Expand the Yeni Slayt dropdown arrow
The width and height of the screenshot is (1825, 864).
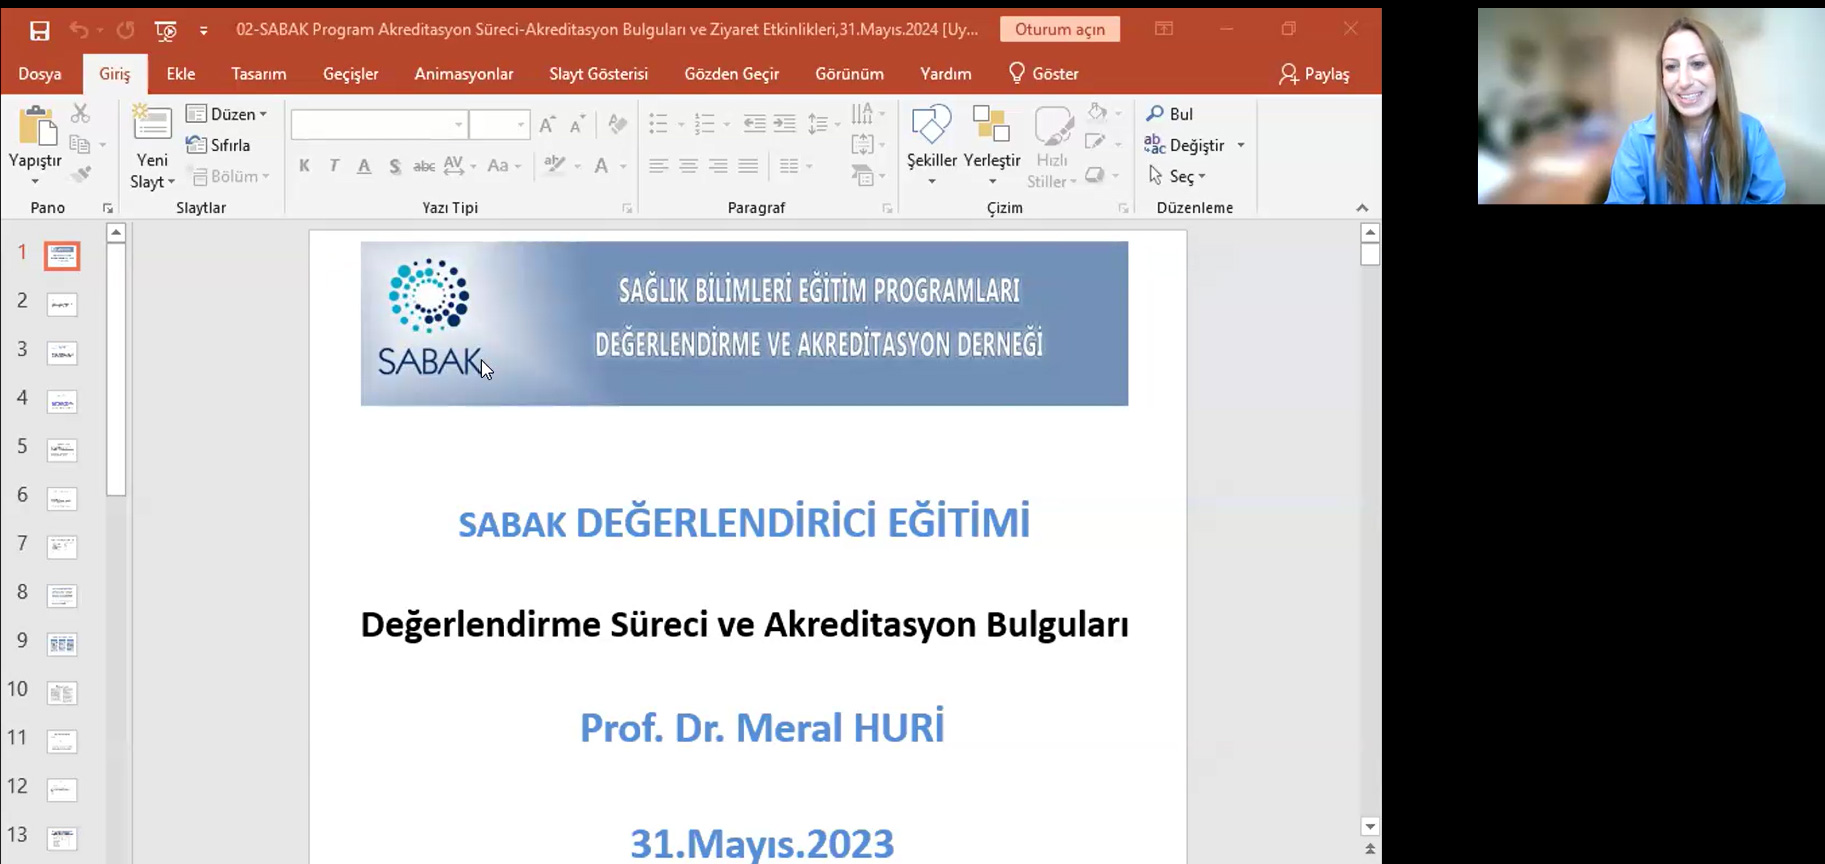[x=171, y=182]
